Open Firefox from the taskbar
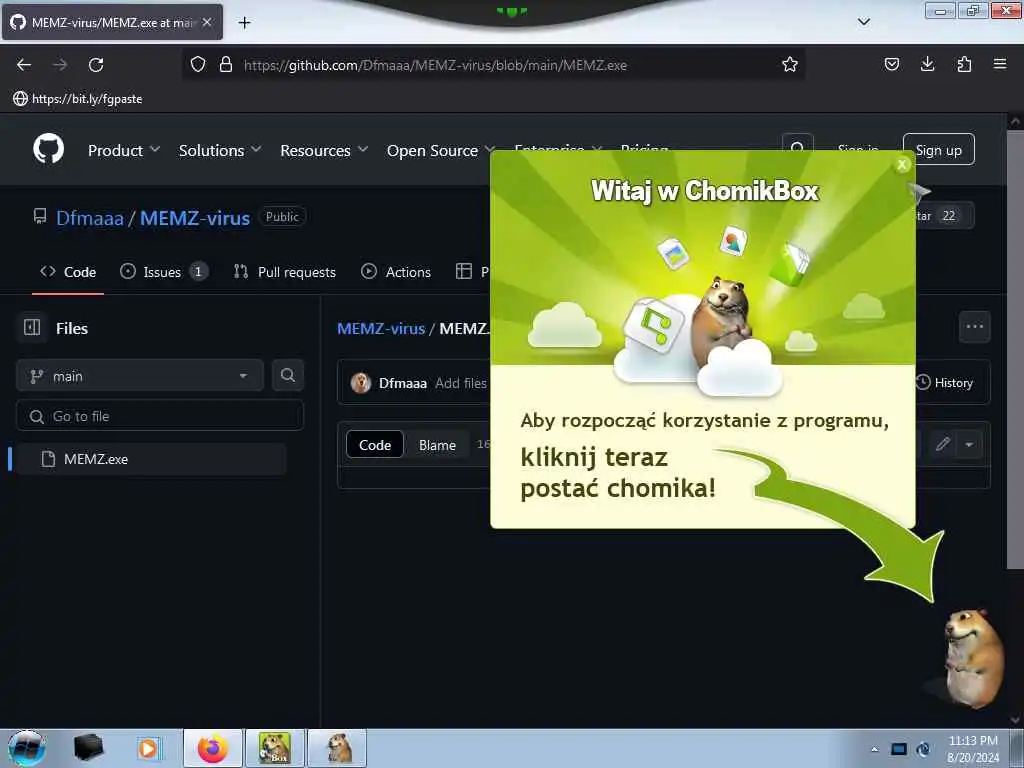The height and width of the screenshot is (768, 1024). click(213, 748)
